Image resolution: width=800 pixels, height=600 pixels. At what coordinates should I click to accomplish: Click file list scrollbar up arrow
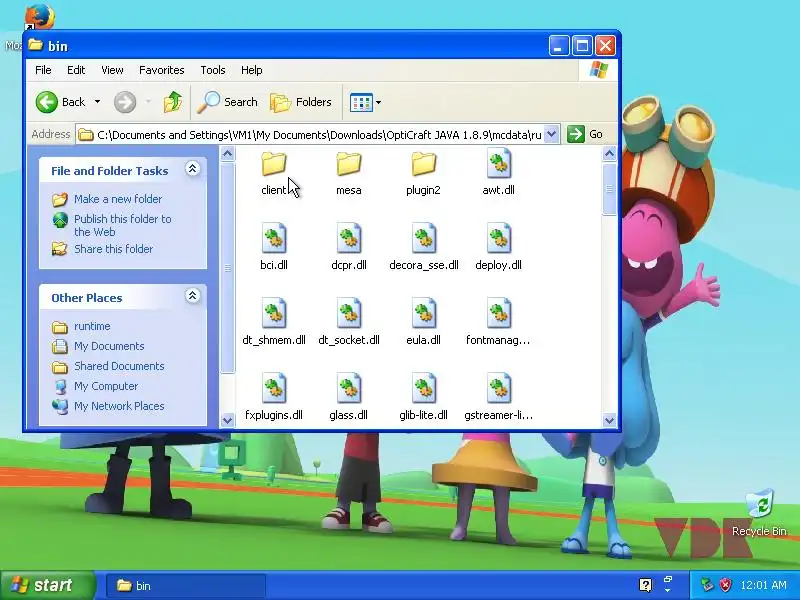609,154
